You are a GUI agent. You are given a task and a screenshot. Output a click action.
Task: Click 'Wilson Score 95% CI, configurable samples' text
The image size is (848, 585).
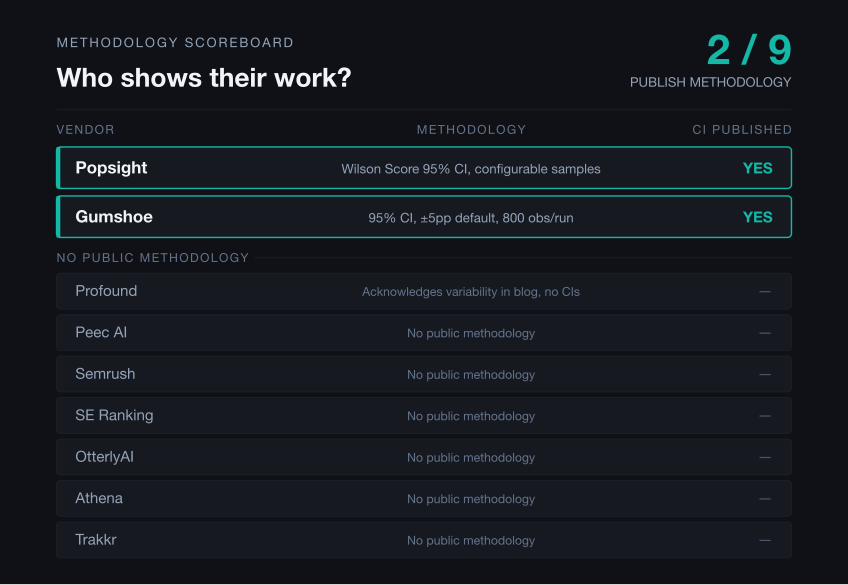pos(471,169)
